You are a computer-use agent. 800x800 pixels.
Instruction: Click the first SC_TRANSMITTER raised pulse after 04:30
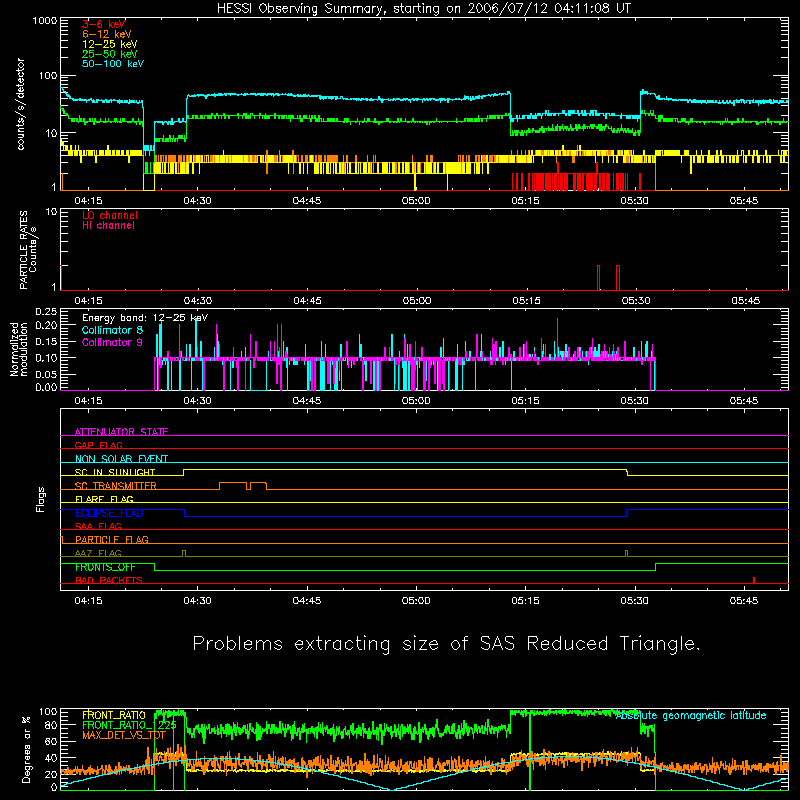(x=233, y=486)
